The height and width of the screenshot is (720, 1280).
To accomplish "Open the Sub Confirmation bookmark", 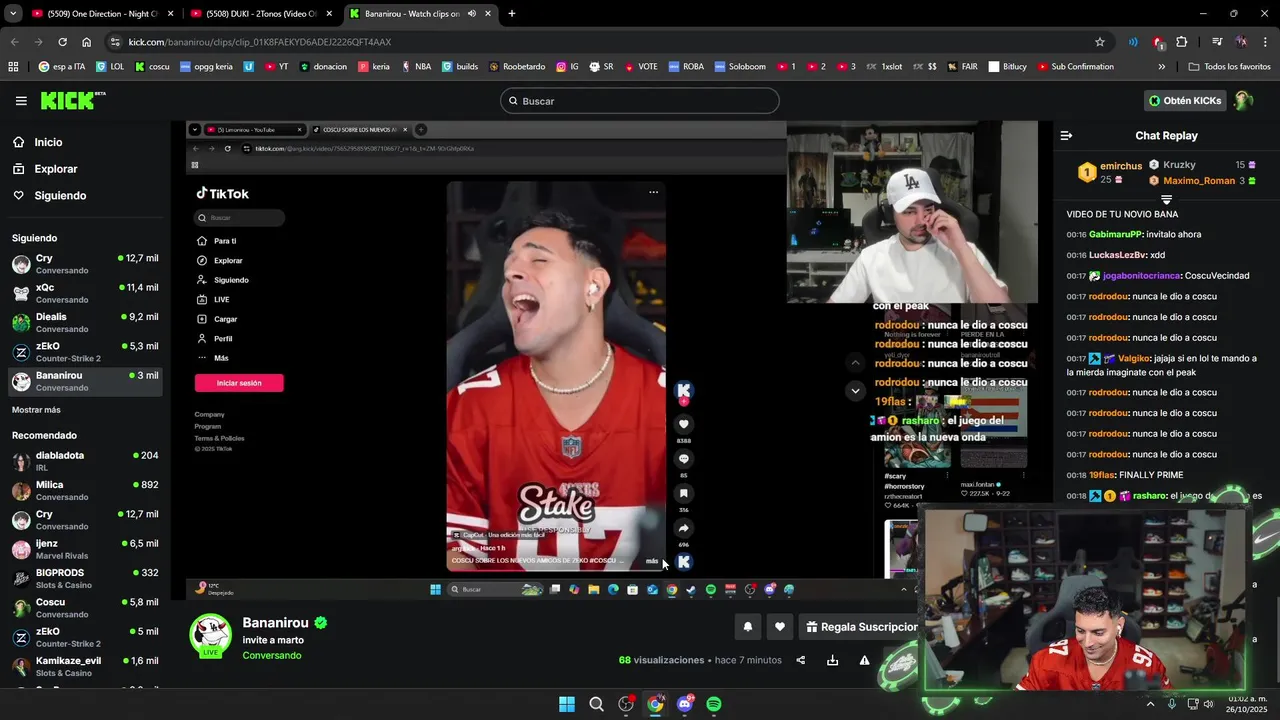I will coord(1075,67).
